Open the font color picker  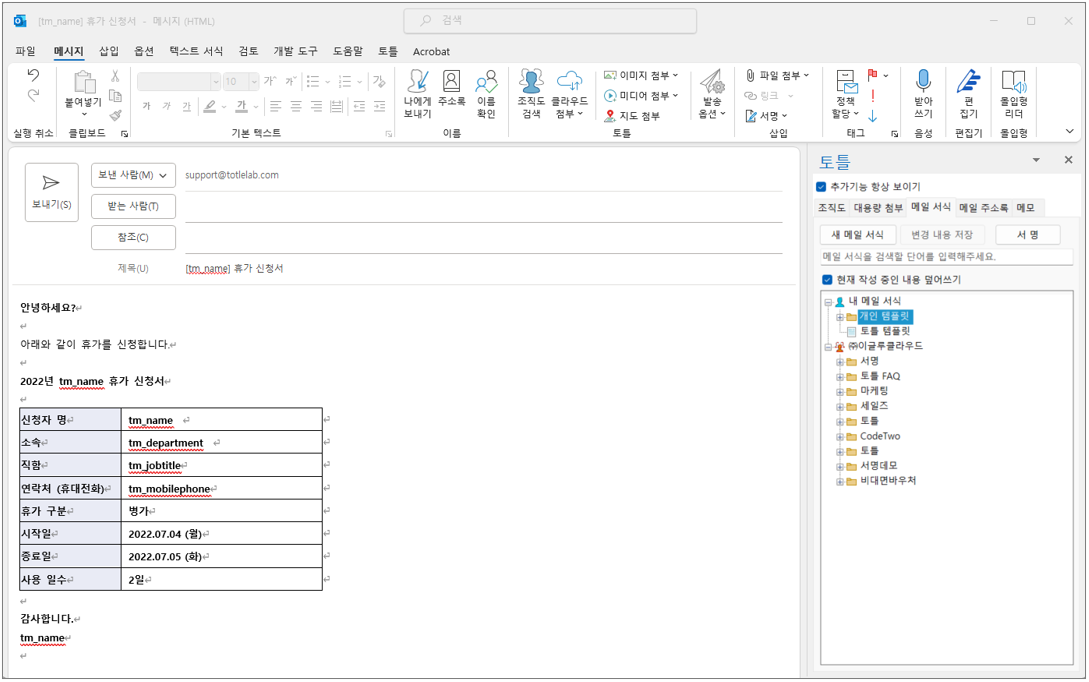tap(256, 107)
